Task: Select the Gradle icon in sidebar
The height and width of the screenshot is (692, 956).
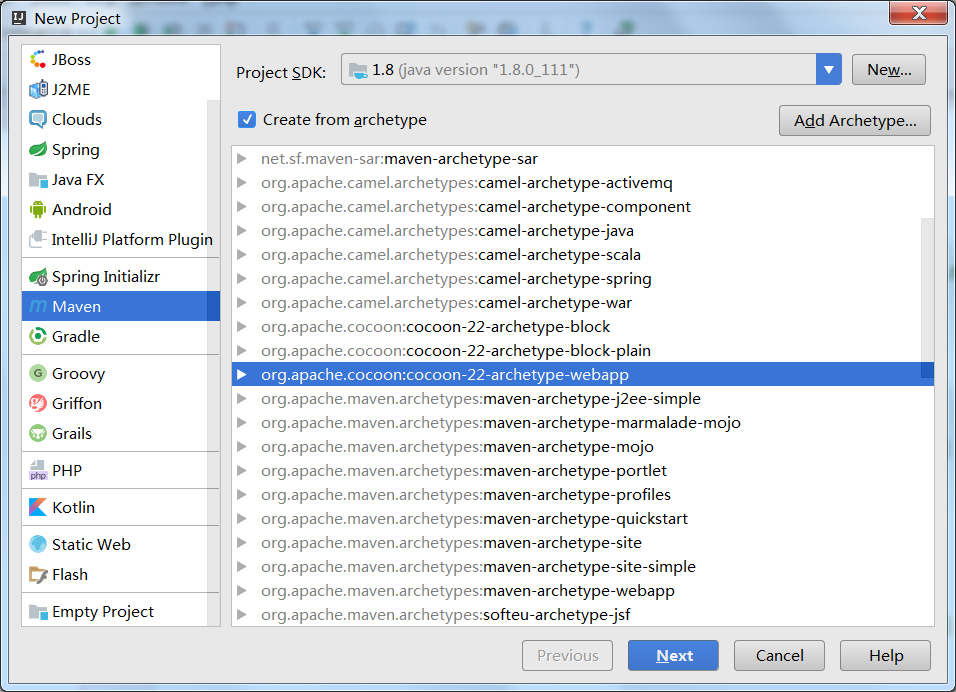Action: tap(38, 336)
